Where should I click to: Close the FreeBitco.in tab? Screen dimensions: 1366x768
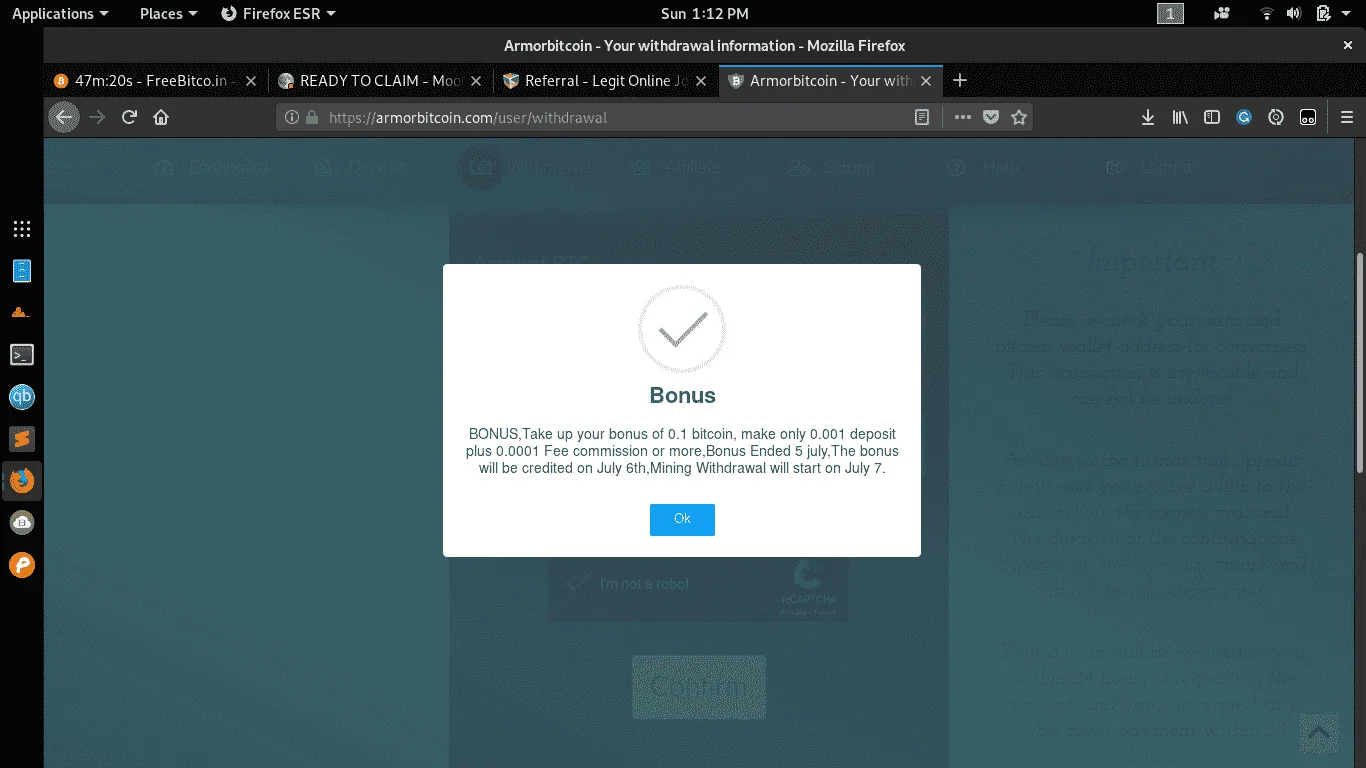pyautogui.click(x=250, y=81)
